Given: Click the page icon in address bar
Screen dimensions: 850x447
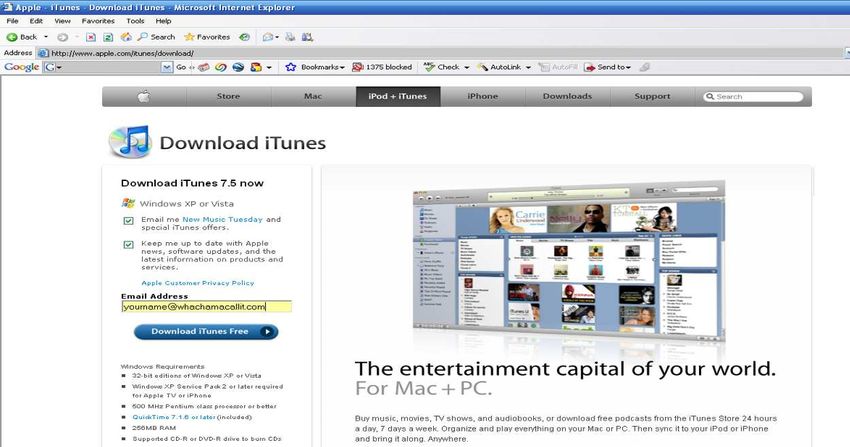Looking at the screenshot, I should coord(43,53).
